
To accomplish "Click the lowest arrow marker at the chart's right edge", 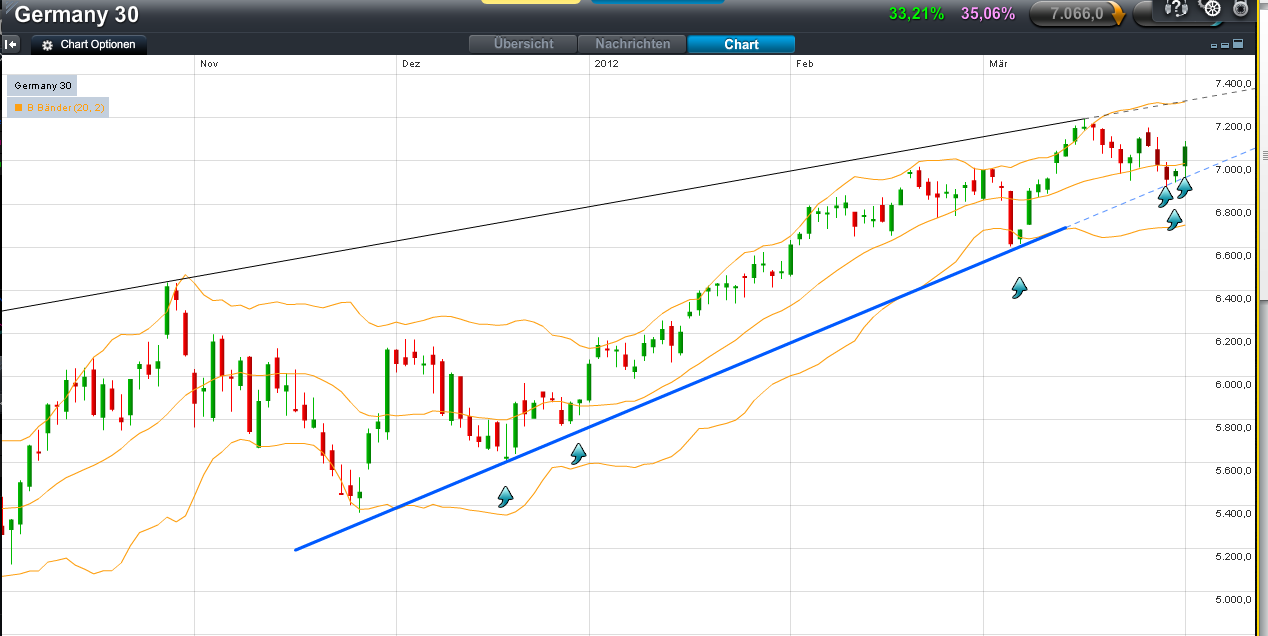I will tap(1174, 217).
